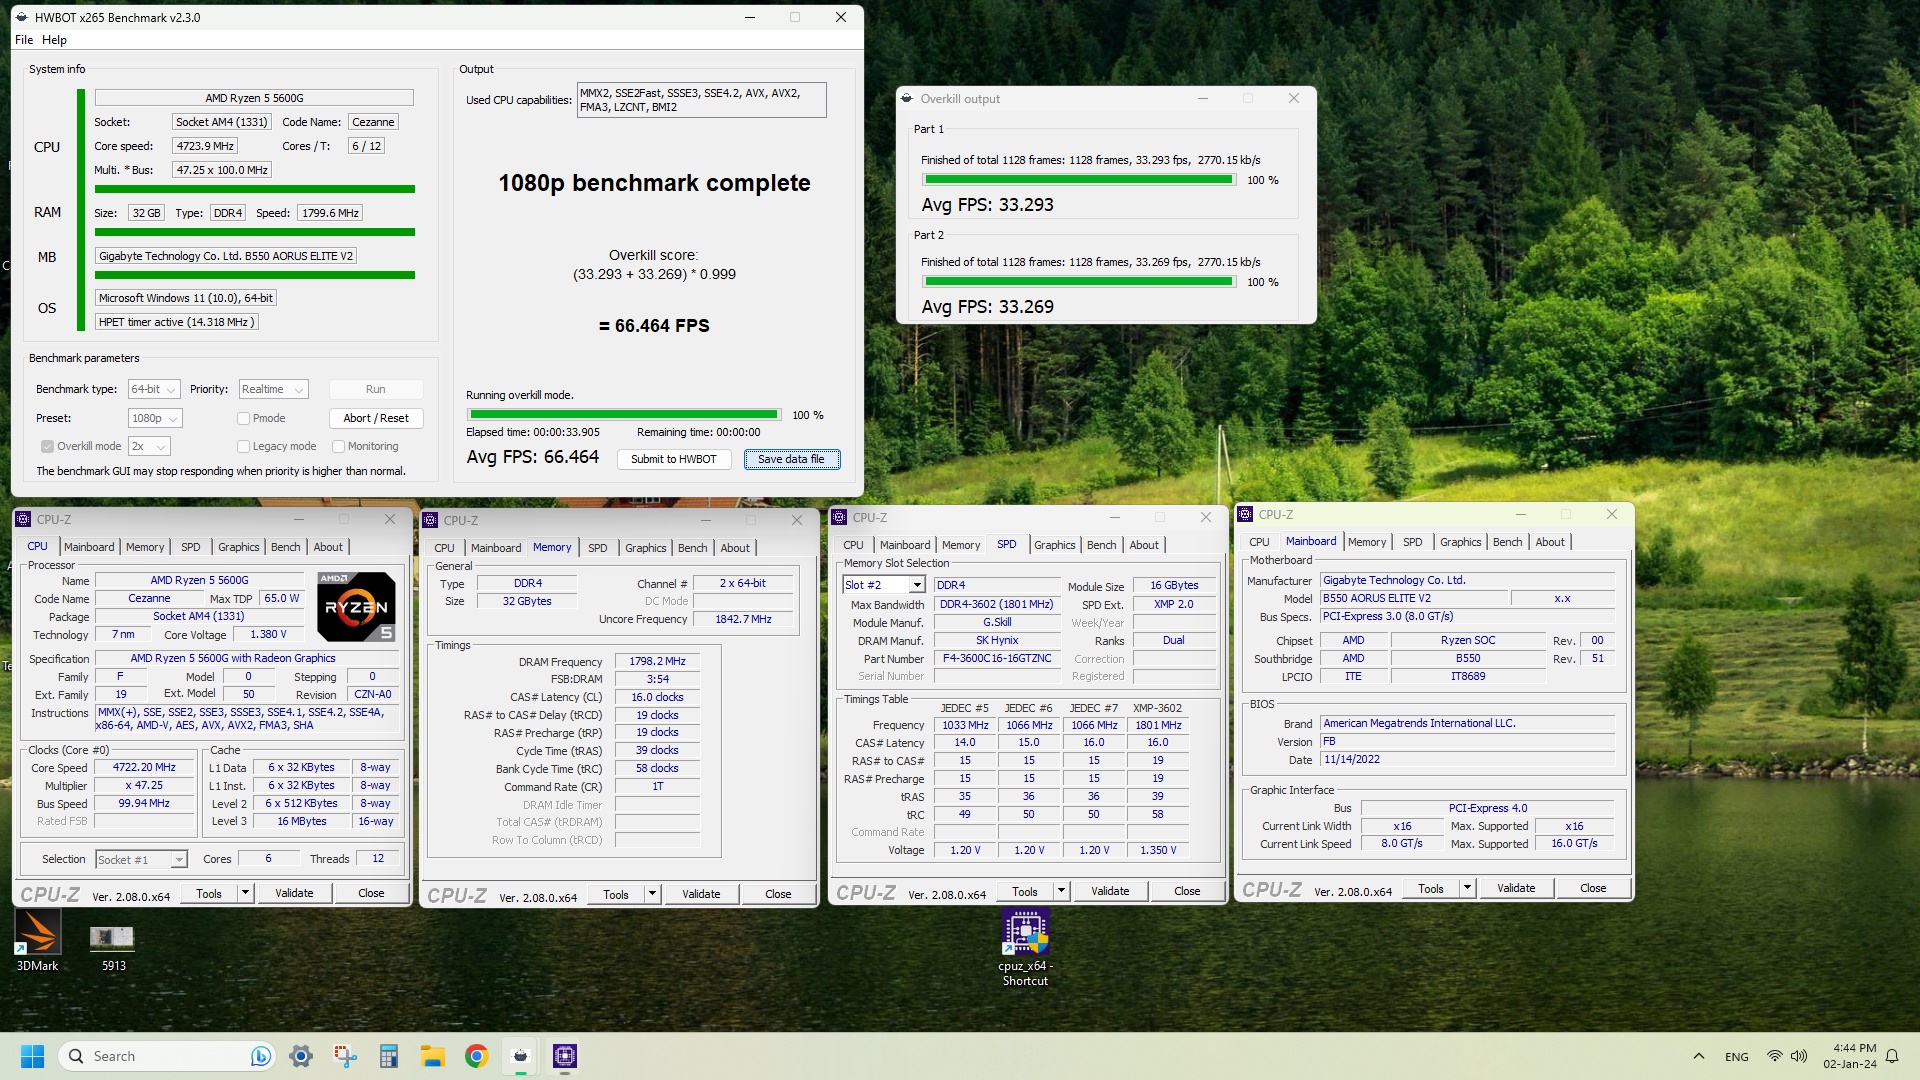The width and height of the screenshot is (1920, 1080).
Task: Click the Running overkill mode progress bar
Action: [x=624, y=414]
